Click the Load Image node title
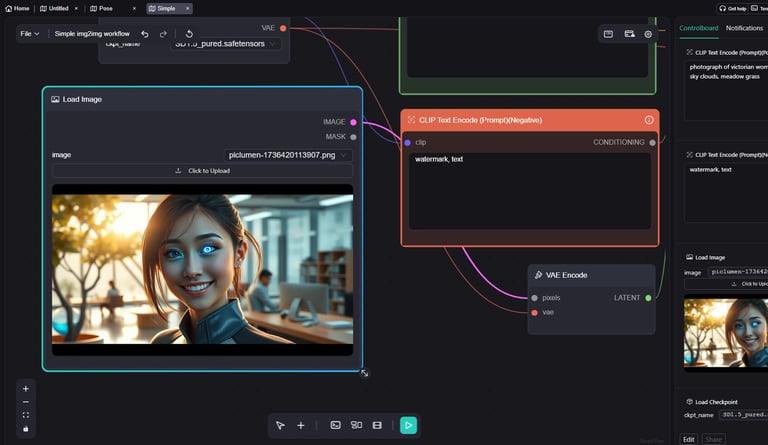 click(x=82, y=99)
